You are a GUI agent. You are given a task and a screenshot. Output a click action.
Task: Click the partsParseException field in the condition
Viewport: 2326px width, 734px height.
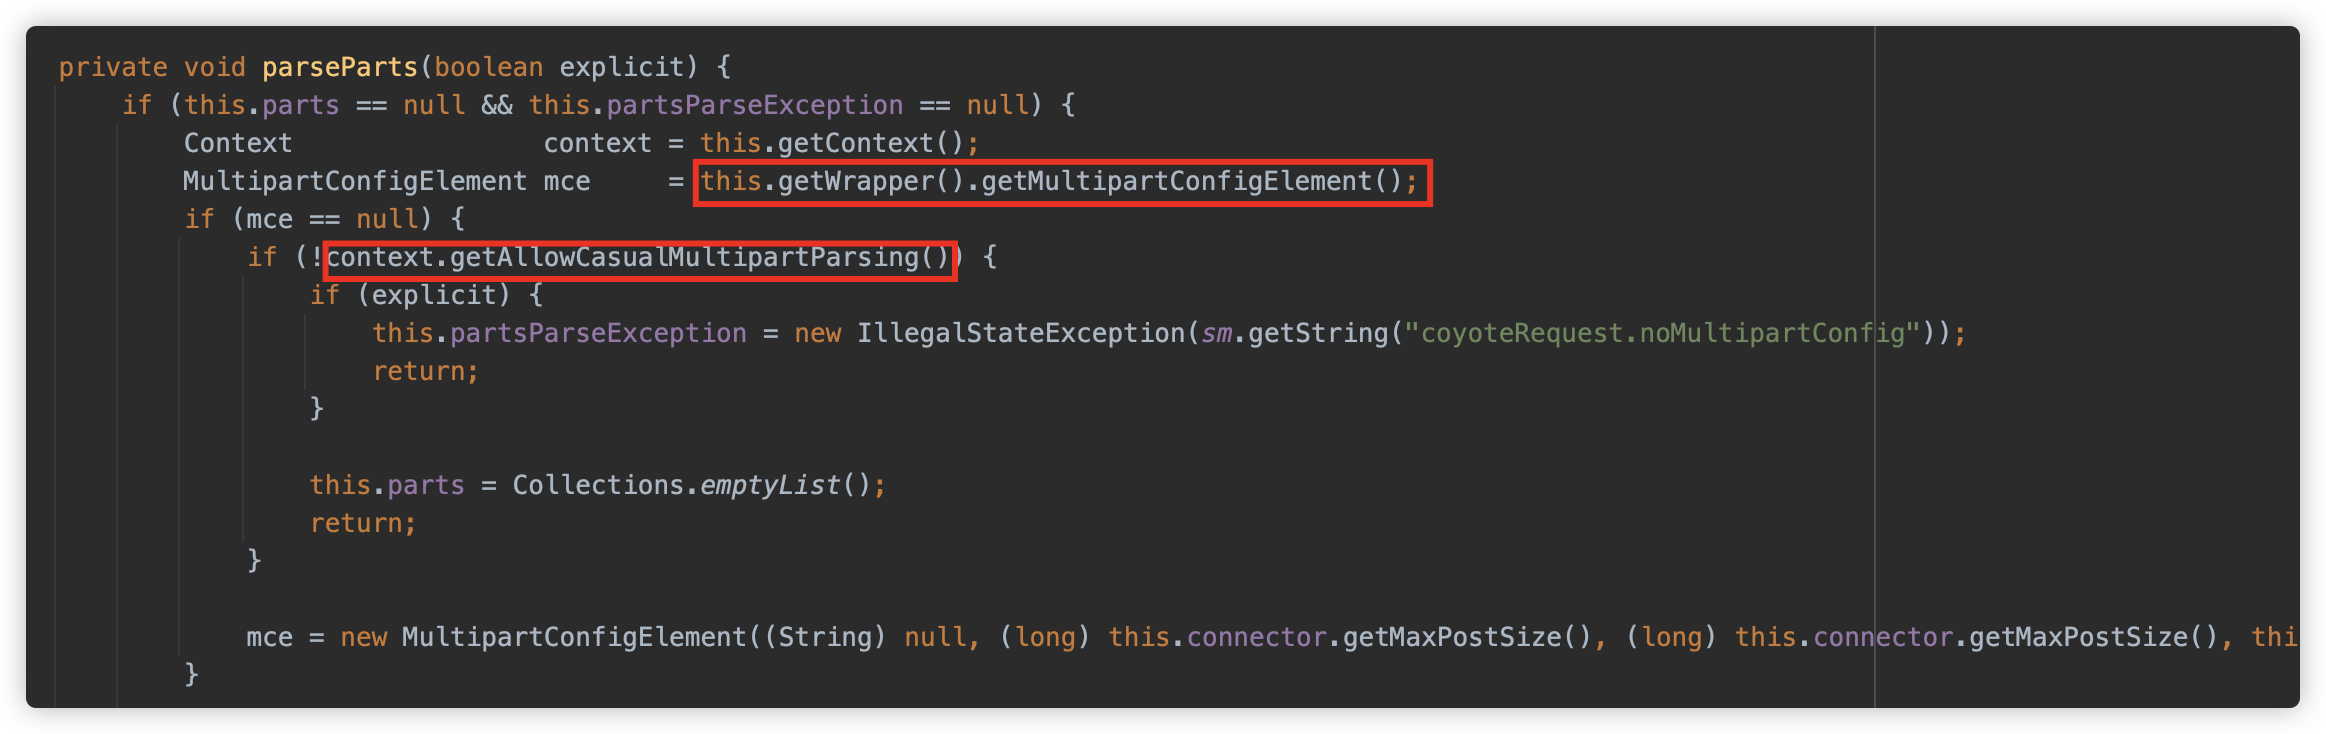754,105
